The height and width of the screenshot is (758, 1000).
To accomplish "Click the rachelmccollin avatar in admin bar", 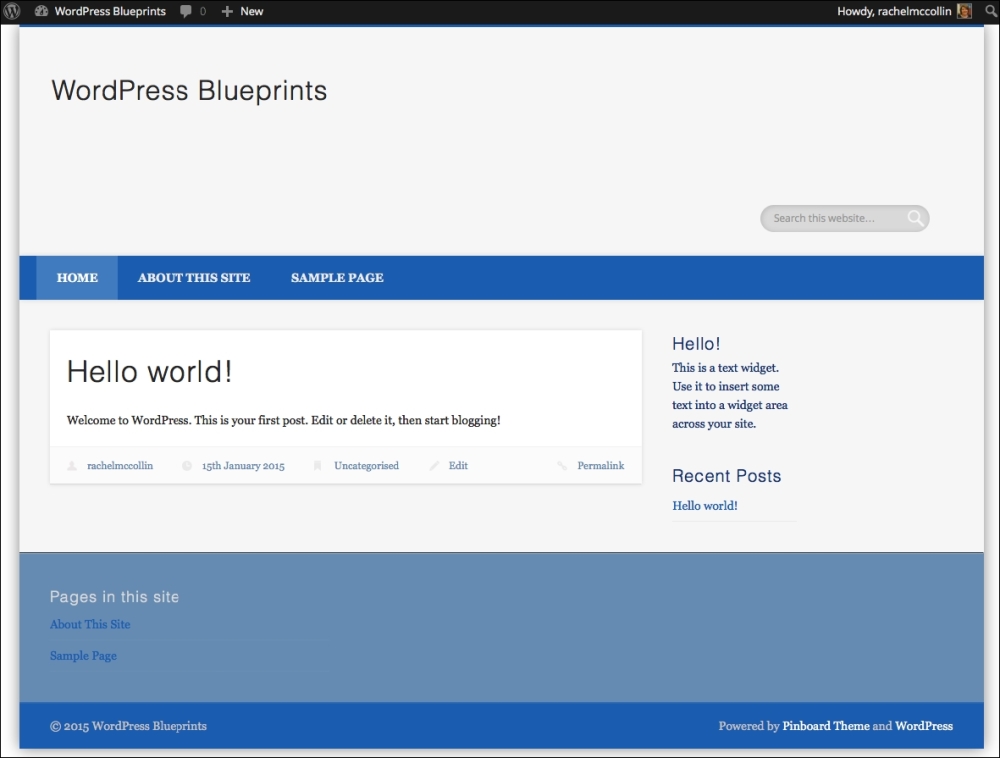I will point(964,11).
